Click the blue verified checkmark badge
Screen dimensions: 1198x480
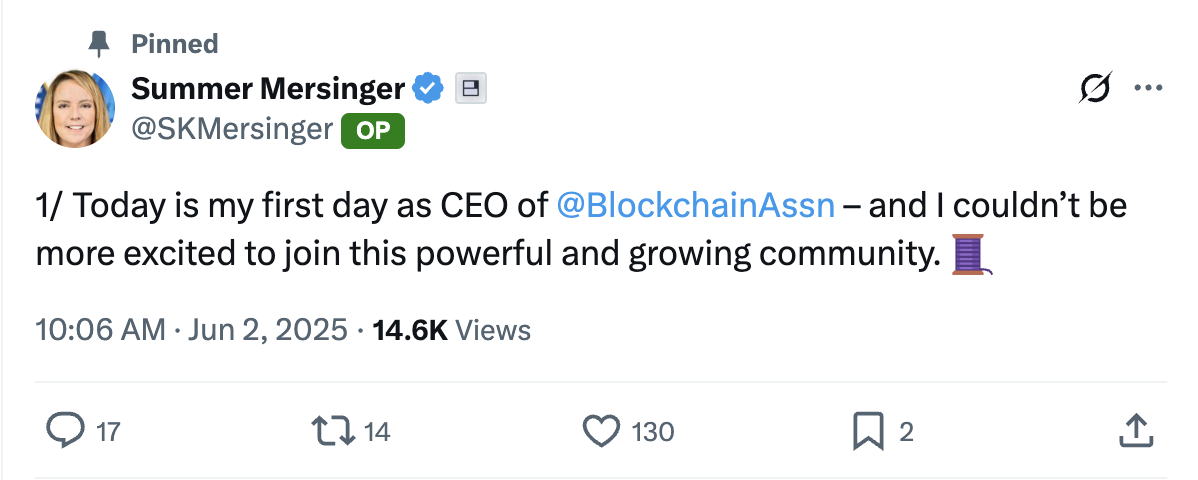coord(429,89)
